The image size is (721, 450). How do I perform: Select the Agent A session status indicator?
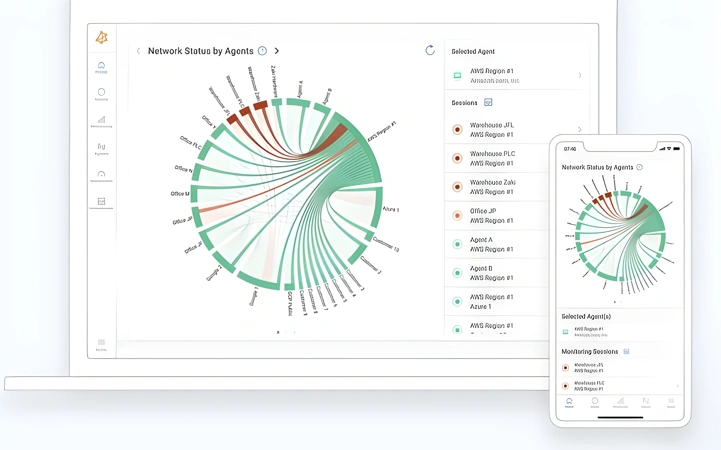click(x=457, y=244)
